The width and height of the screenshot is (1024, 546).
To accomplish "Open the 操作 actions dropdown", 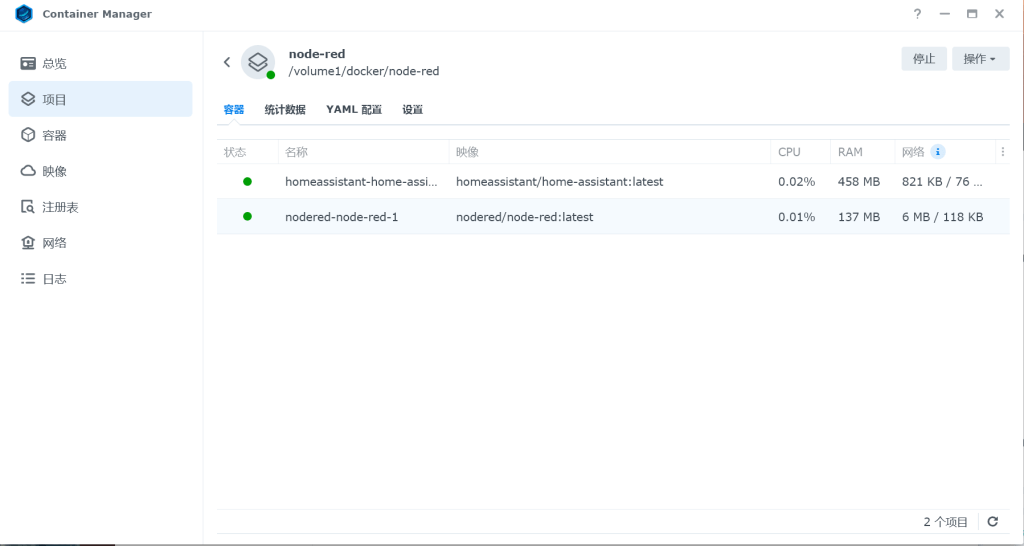I will 980,59.
